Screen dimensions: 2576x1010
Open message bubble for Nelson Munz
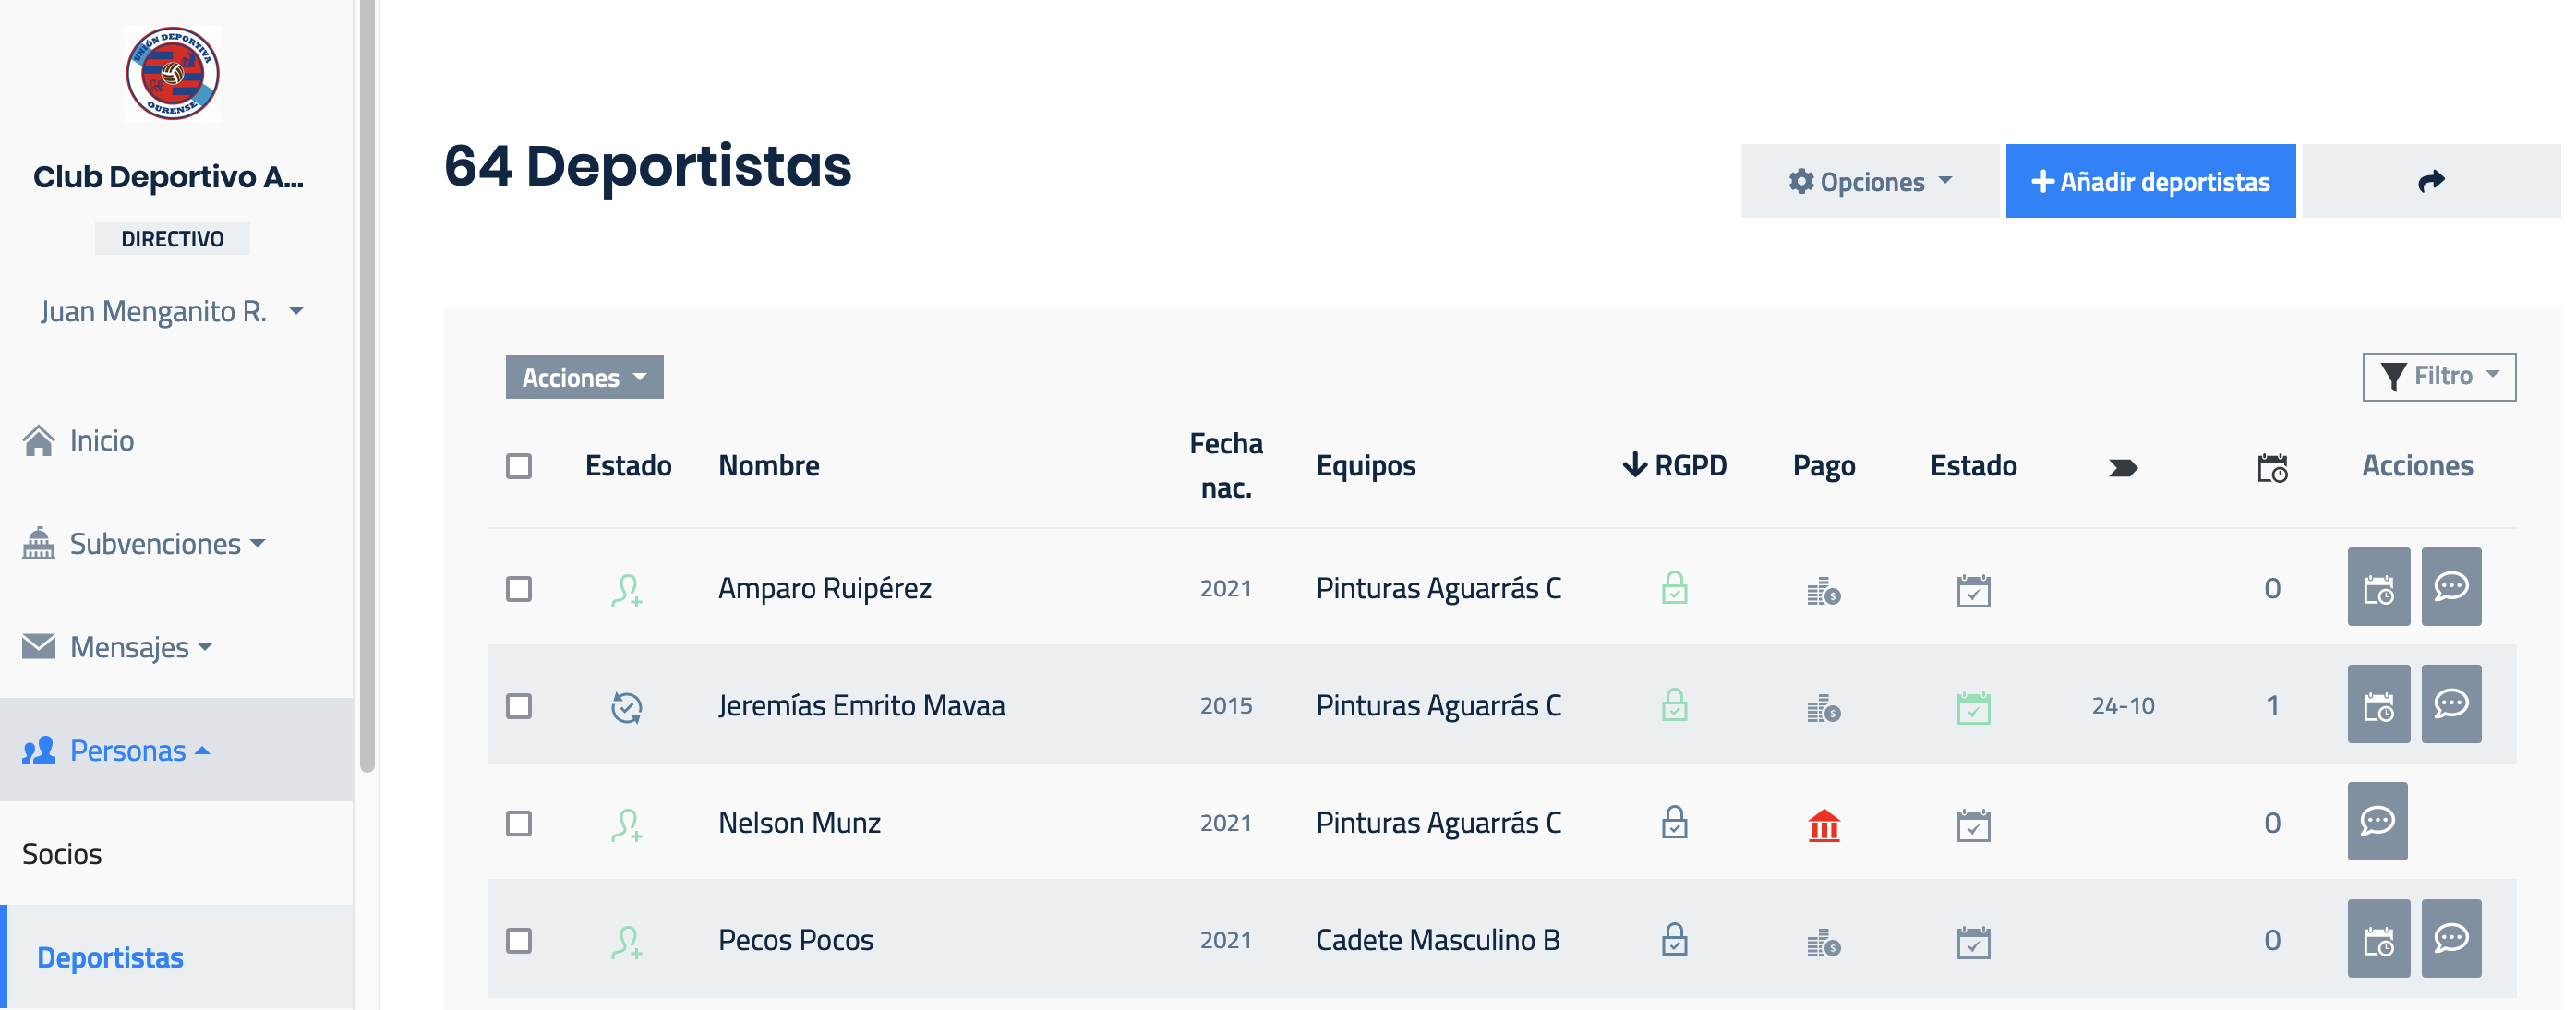(2377, 821)
